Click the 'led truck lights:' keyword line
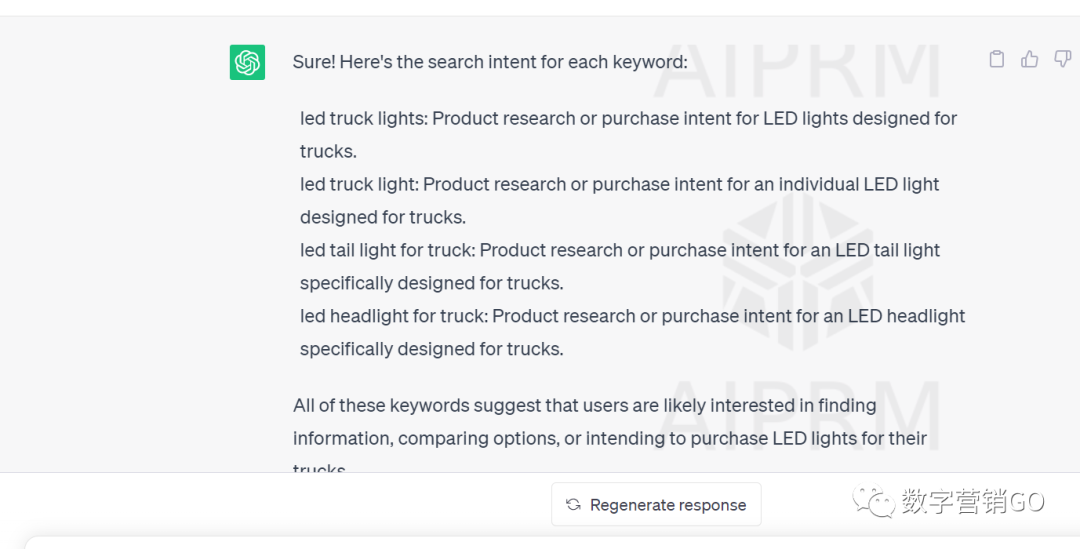This screenshot has width=1080, height=549. click(x=628, y=118)
